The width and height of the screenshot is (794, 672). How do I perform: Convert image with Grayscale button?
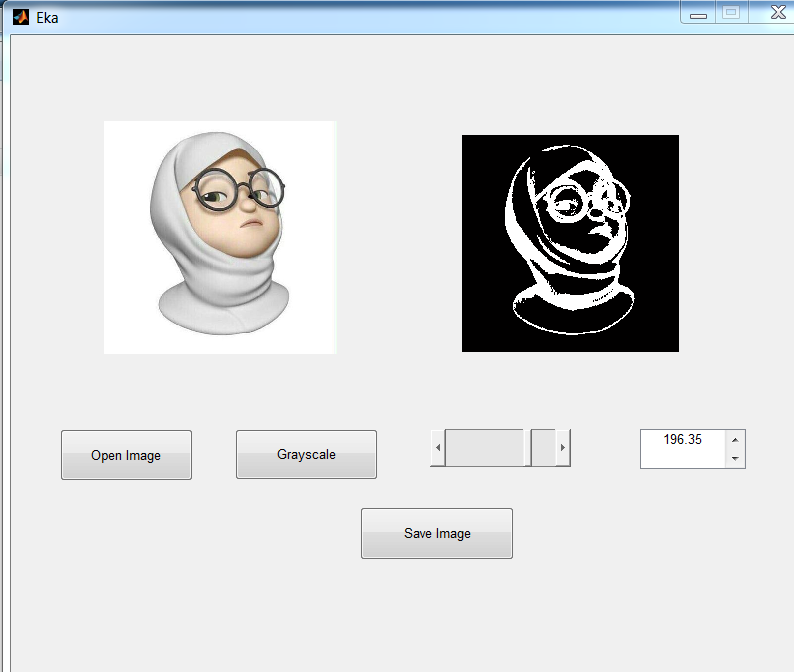coord(306,454)
